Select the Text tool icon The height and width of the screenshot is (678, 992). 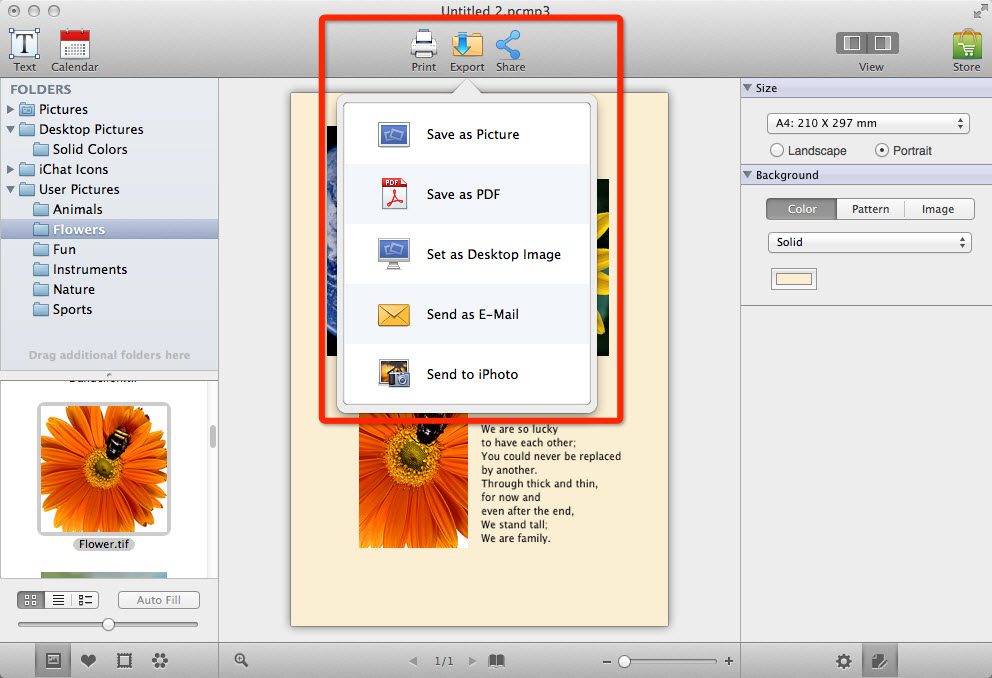tap(25, 45)
